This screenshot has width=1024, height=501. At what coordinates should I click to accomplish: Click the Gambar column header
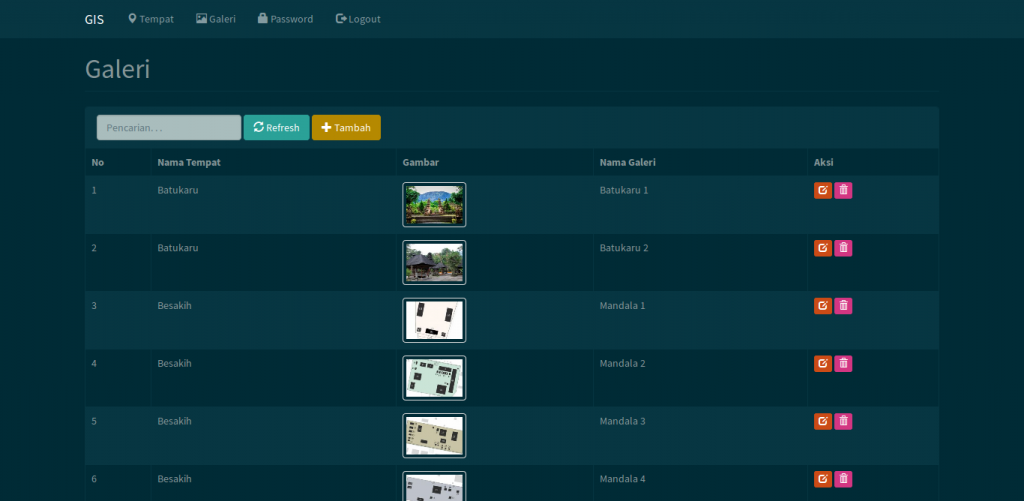pyautogui.click(x=421, y=162)
